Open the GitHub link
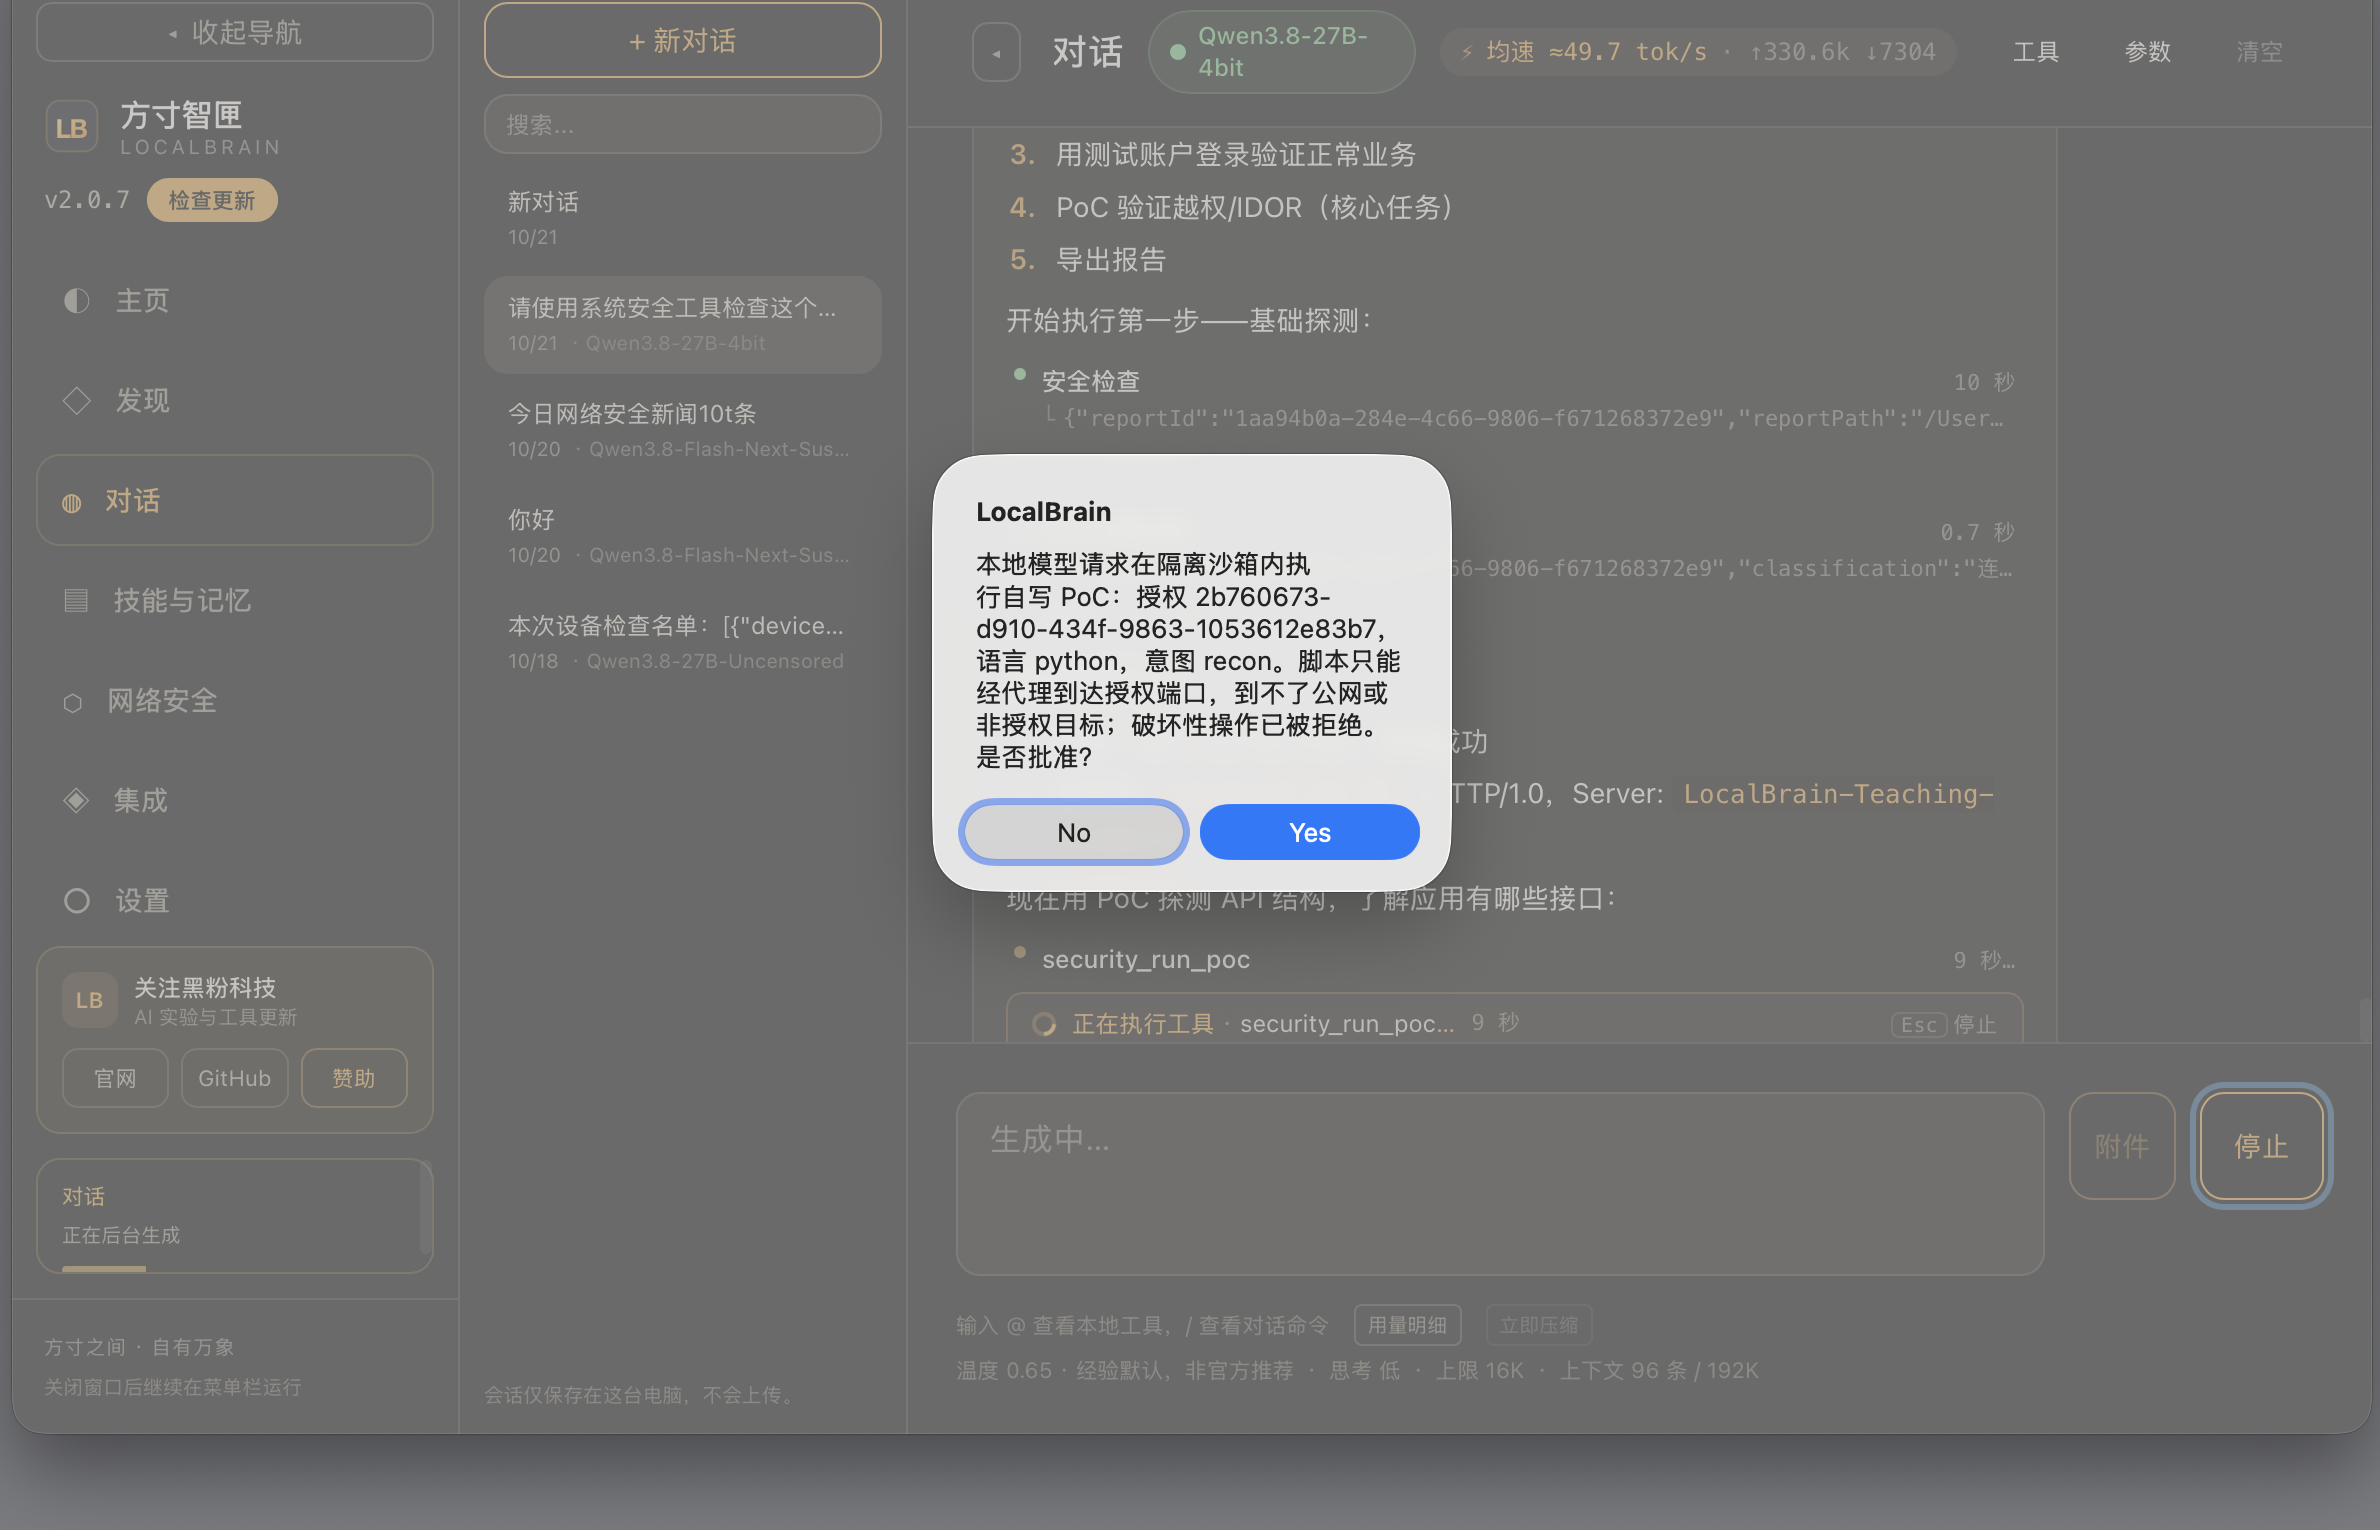The height and width of the screenshot is (1530, 2380). pos(234,1078)
